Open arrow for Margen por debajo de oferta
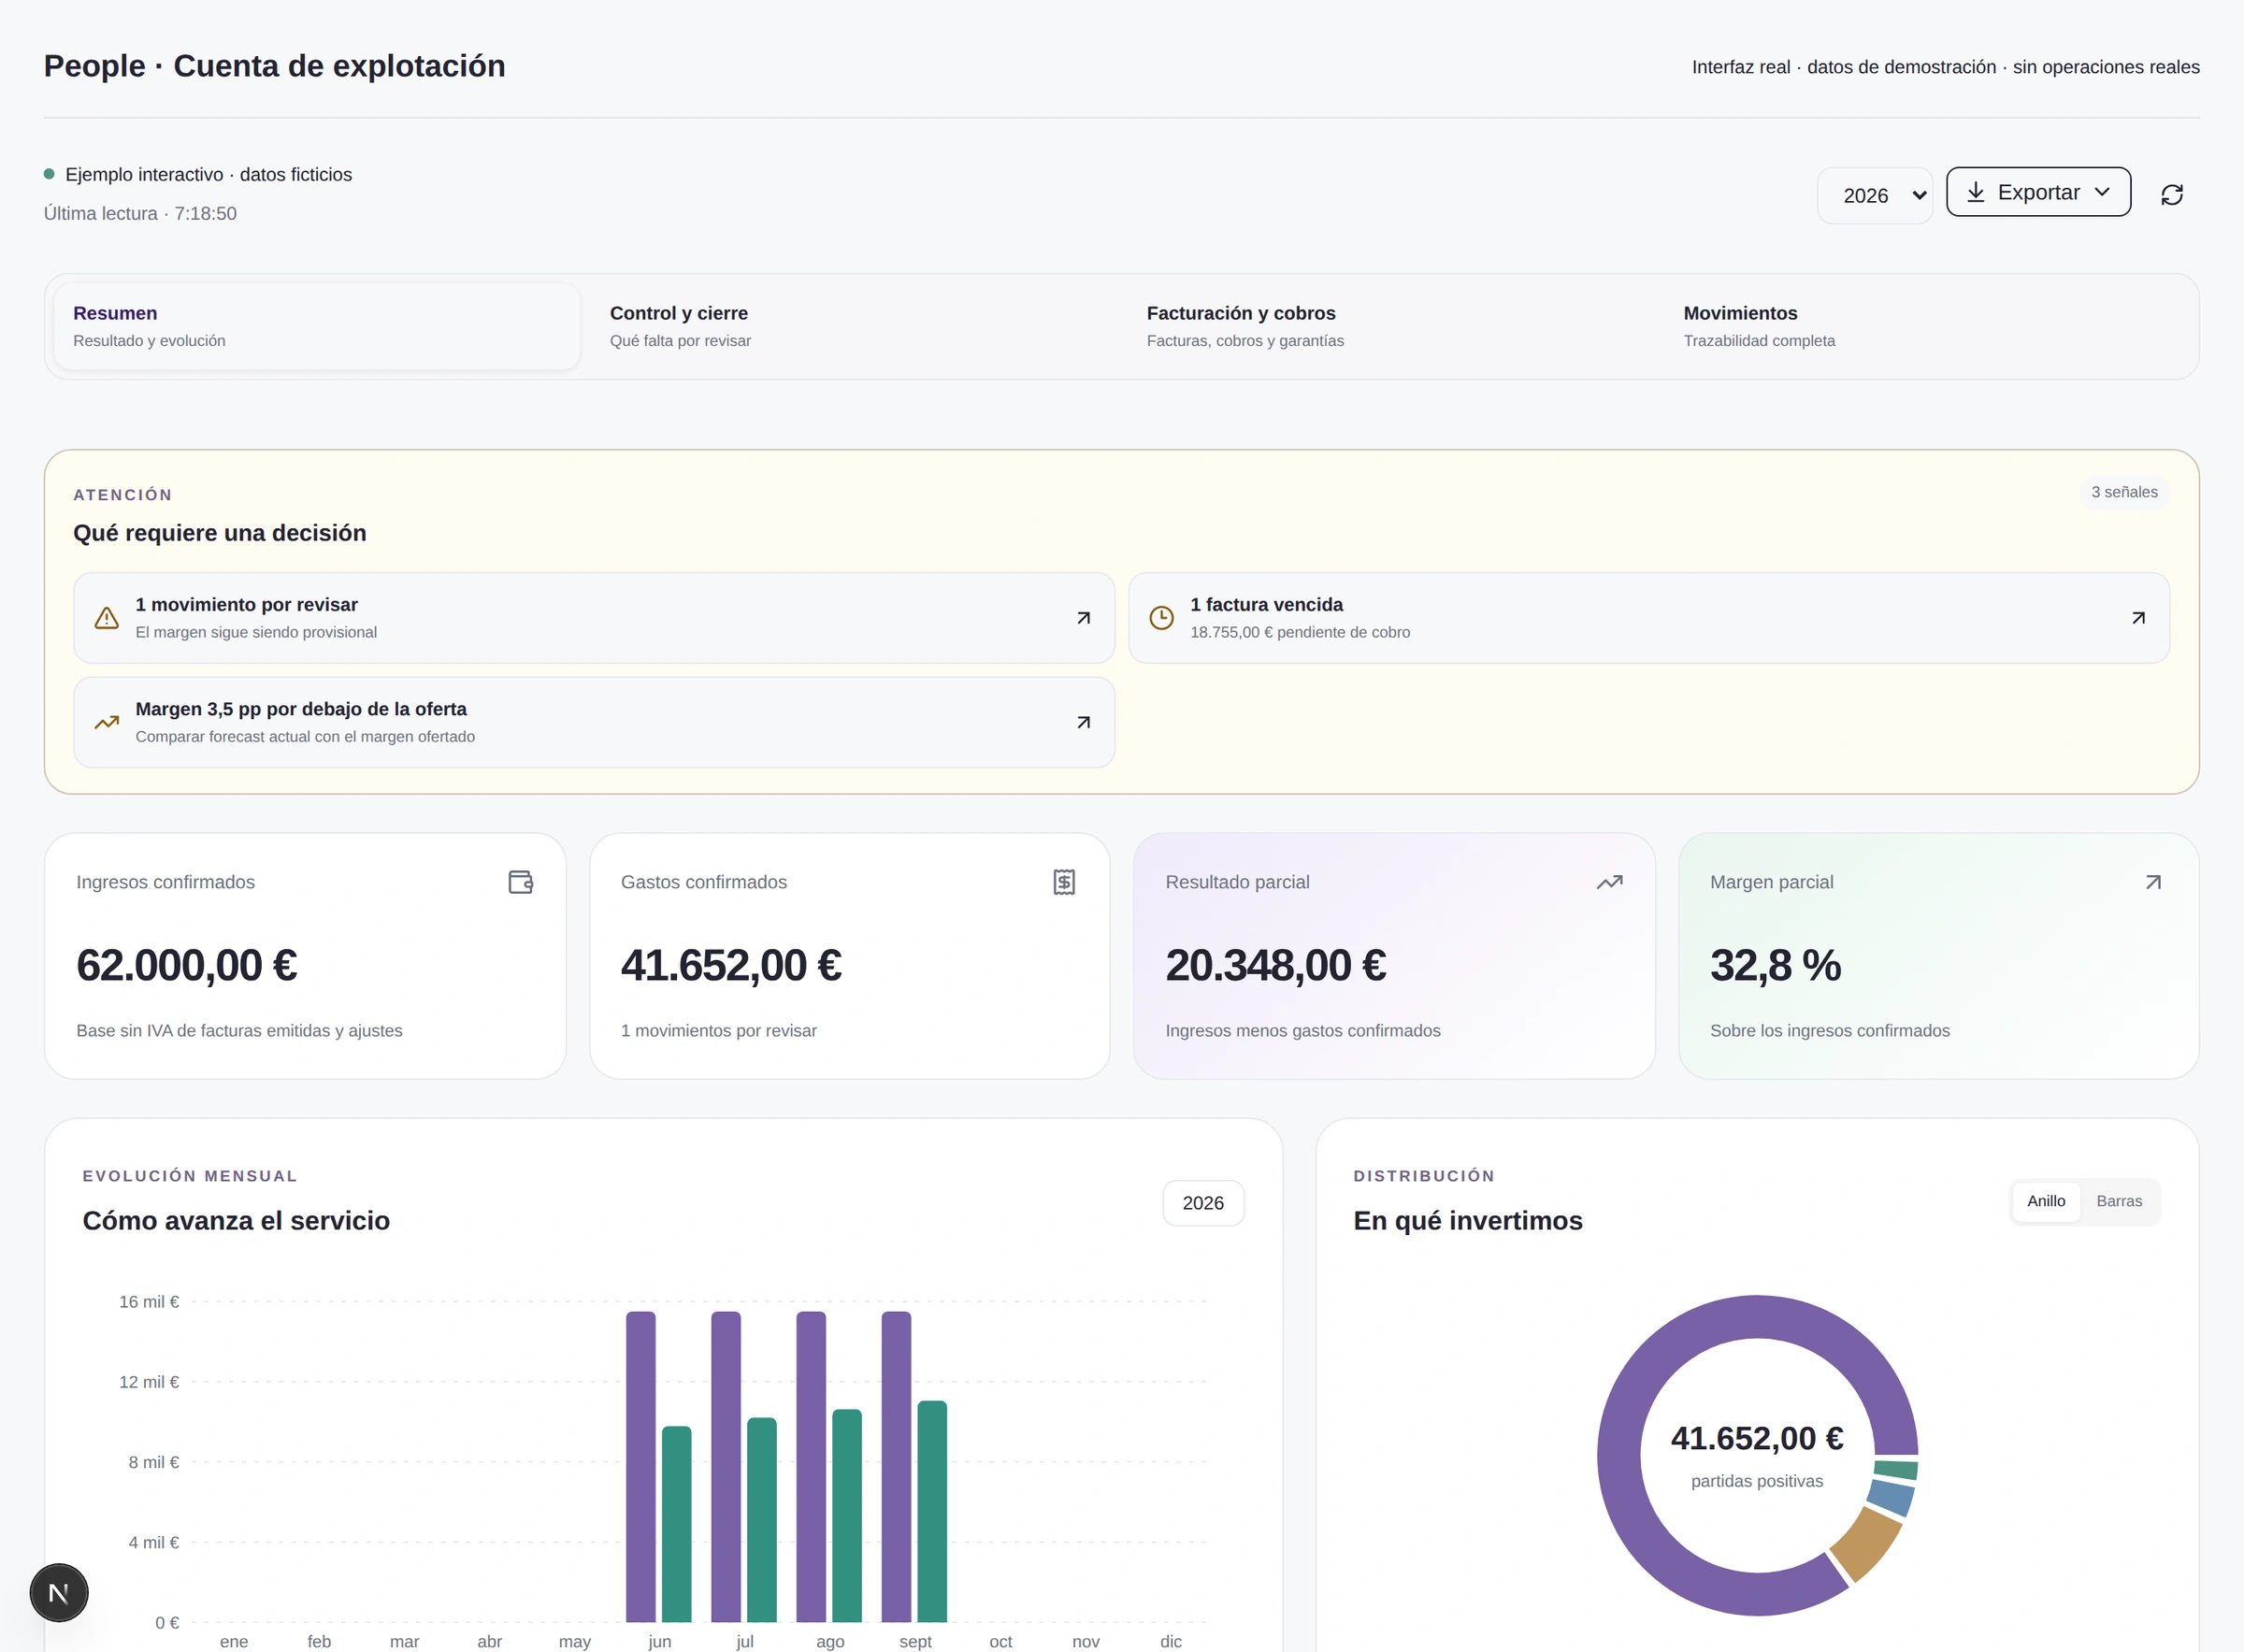2244x1652 pixels. tap(1083, 722)
